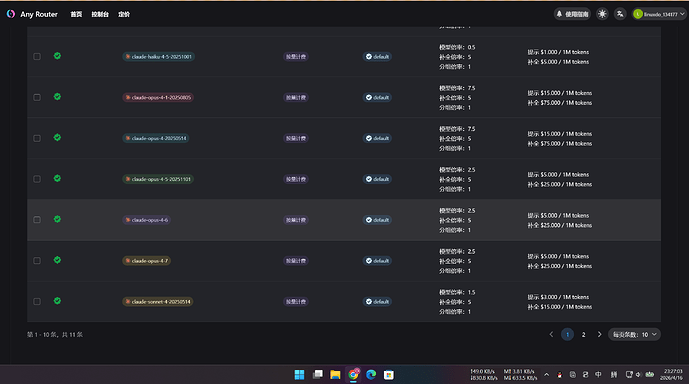Viewport: 689px width, 384px height.
Task: Open the language translation switcher icon
Action: 620,14
